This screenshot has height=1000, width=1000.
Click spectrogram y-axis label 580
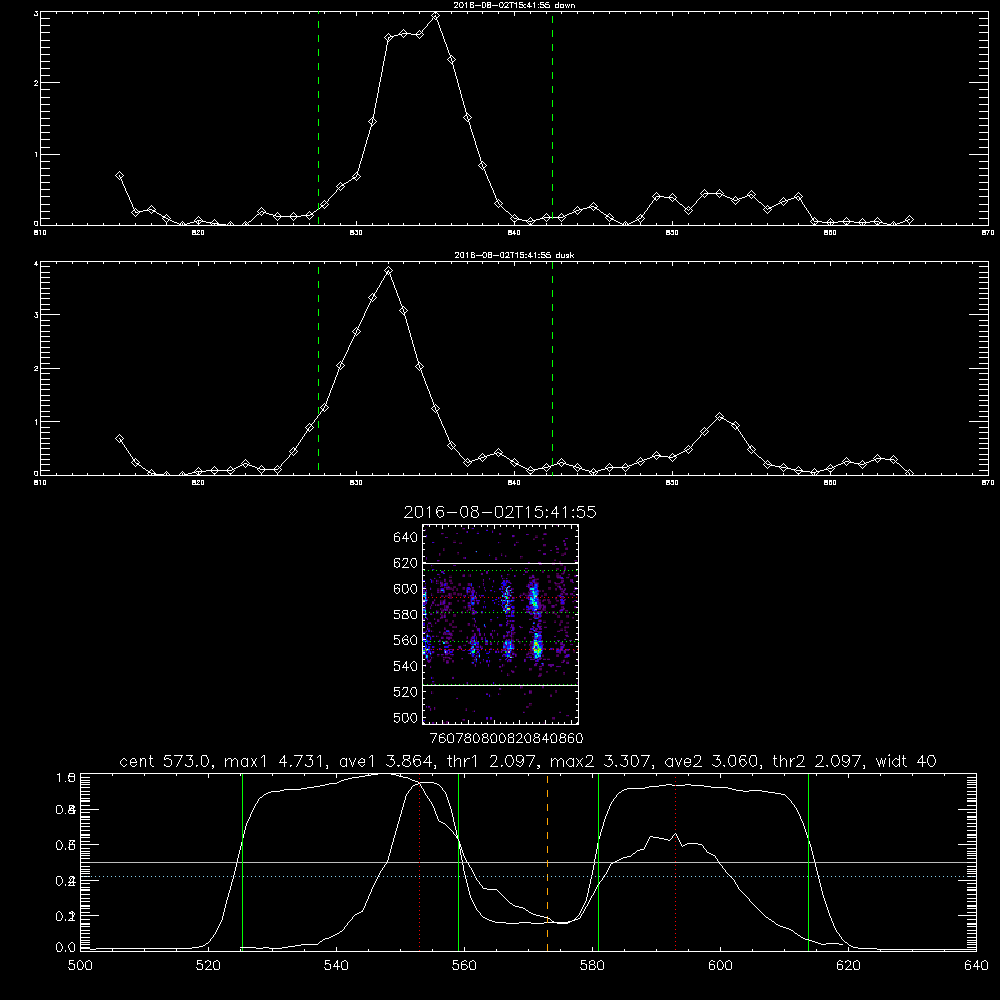[x=406, y=615]
